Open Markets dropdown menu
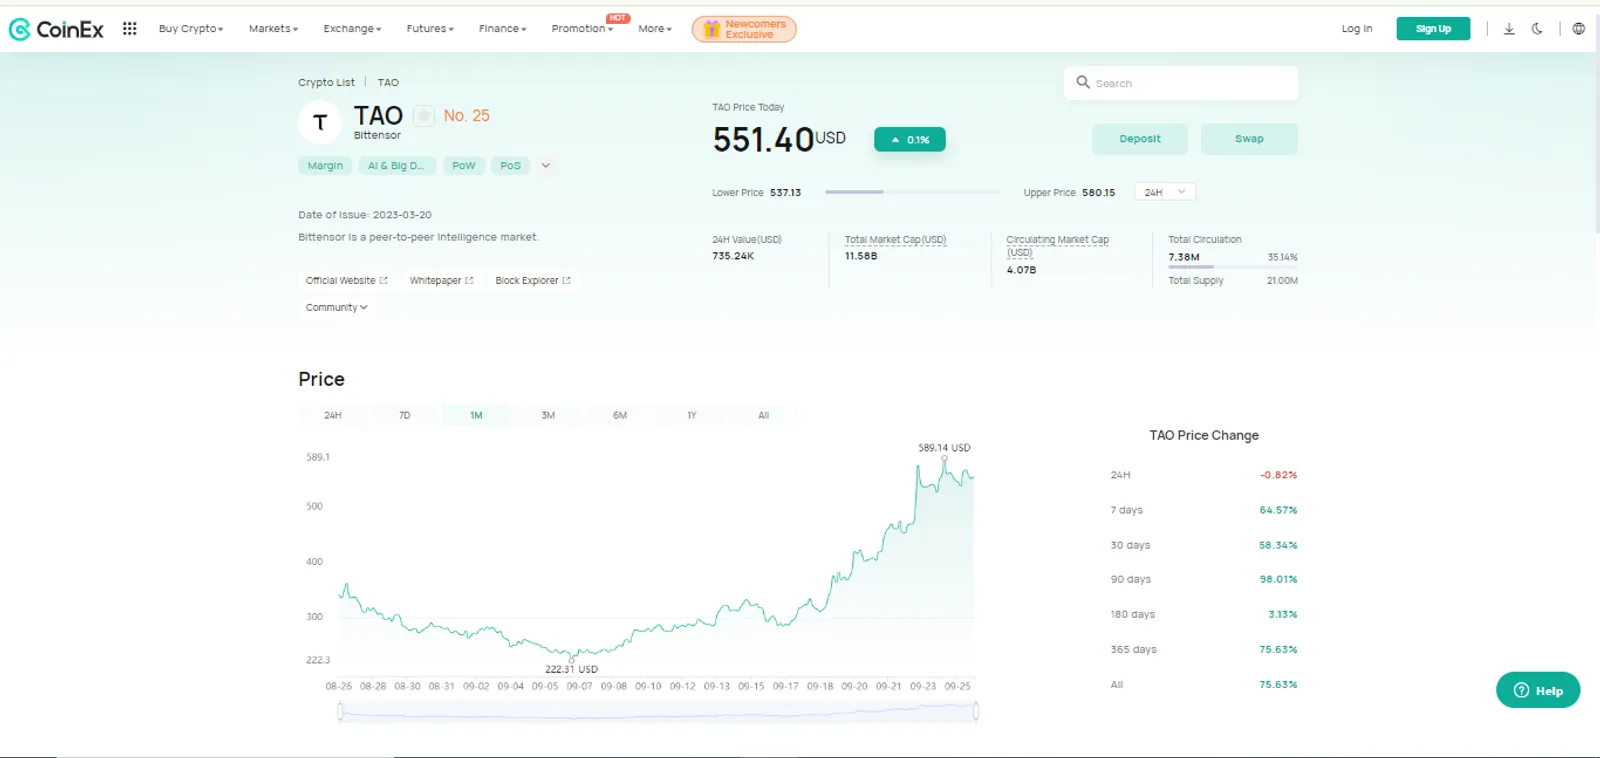Image resolution: width=1600 pixels, height=758 pixels. click(x=273, y=28)
